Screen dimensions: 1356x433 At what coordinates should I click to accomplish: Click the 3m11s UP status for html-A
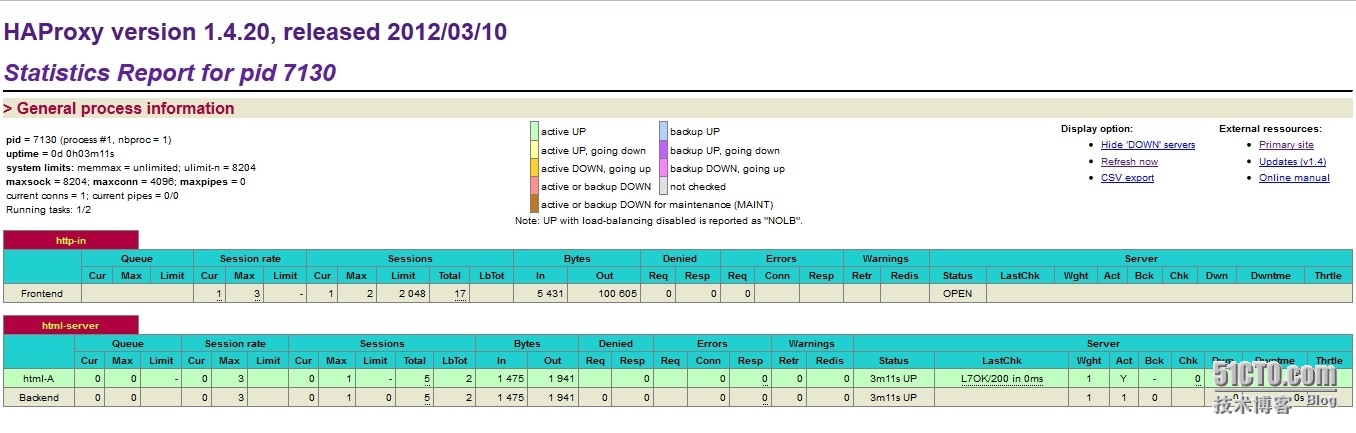(894, 379)
